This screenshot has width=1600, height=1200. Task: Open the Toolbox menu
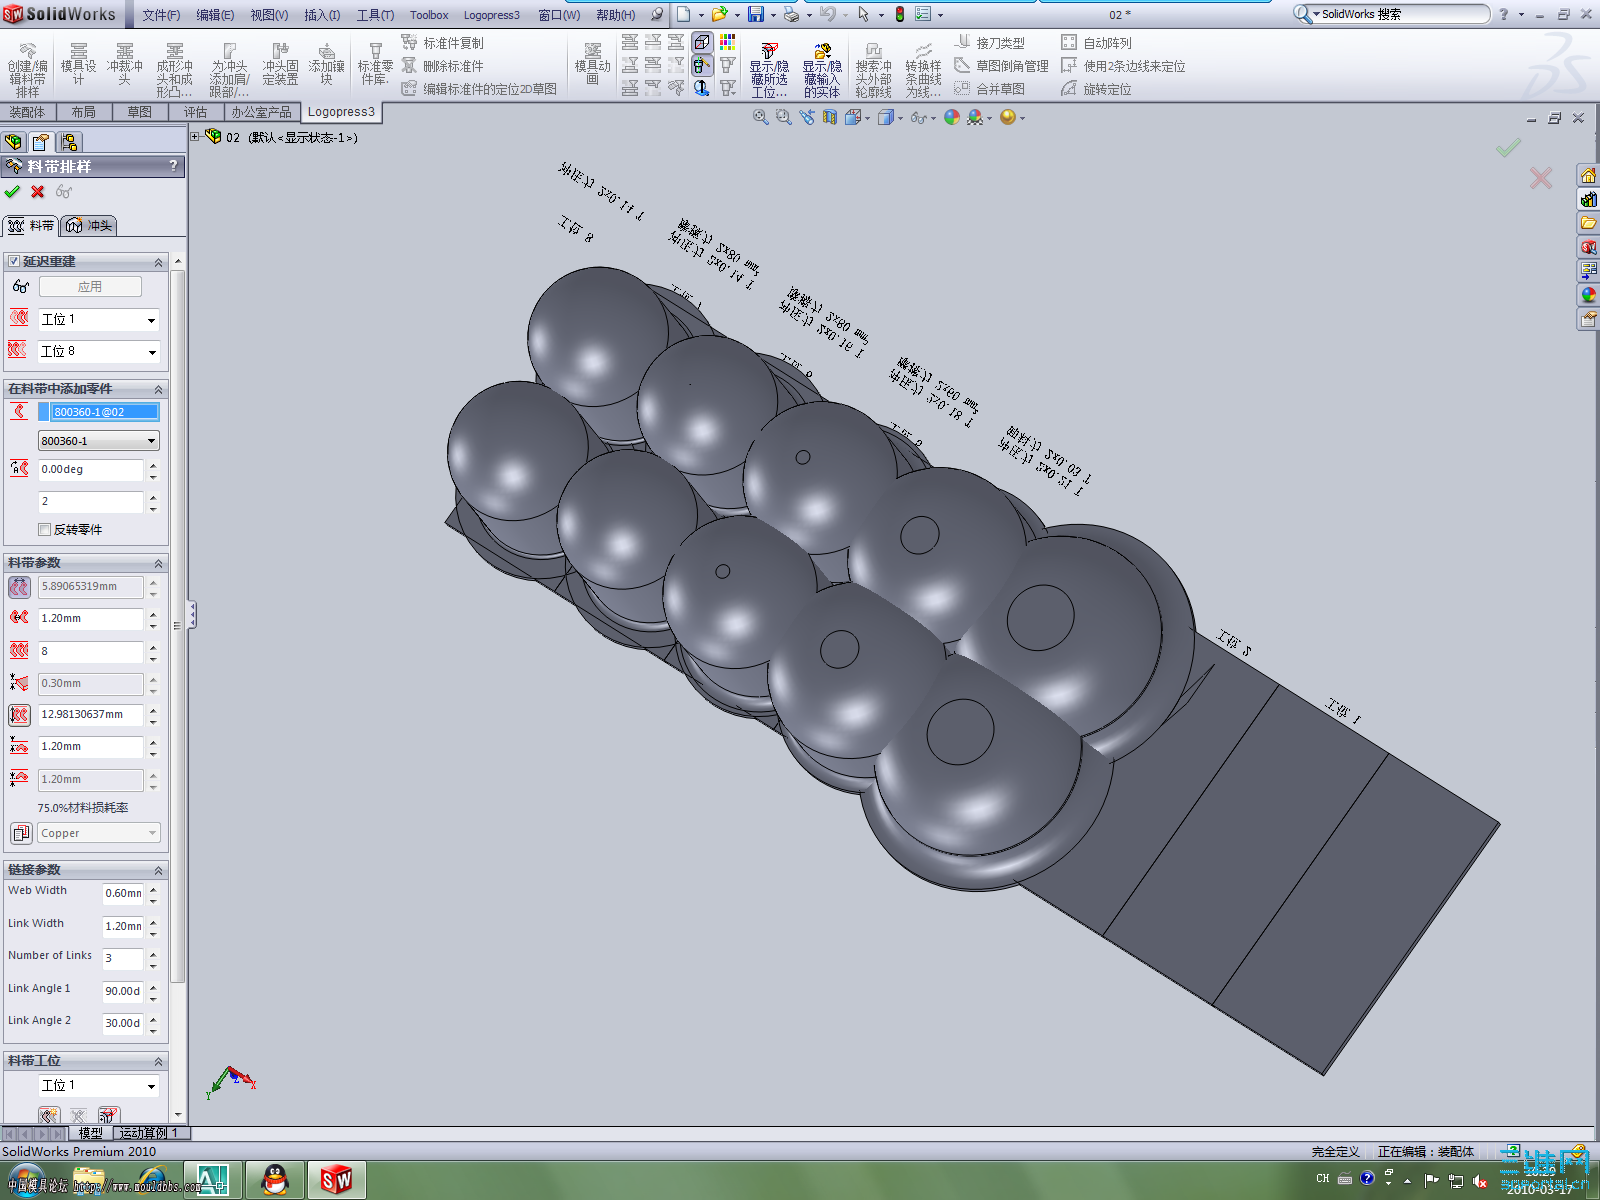pyautogui.click(x=429, y=15)
